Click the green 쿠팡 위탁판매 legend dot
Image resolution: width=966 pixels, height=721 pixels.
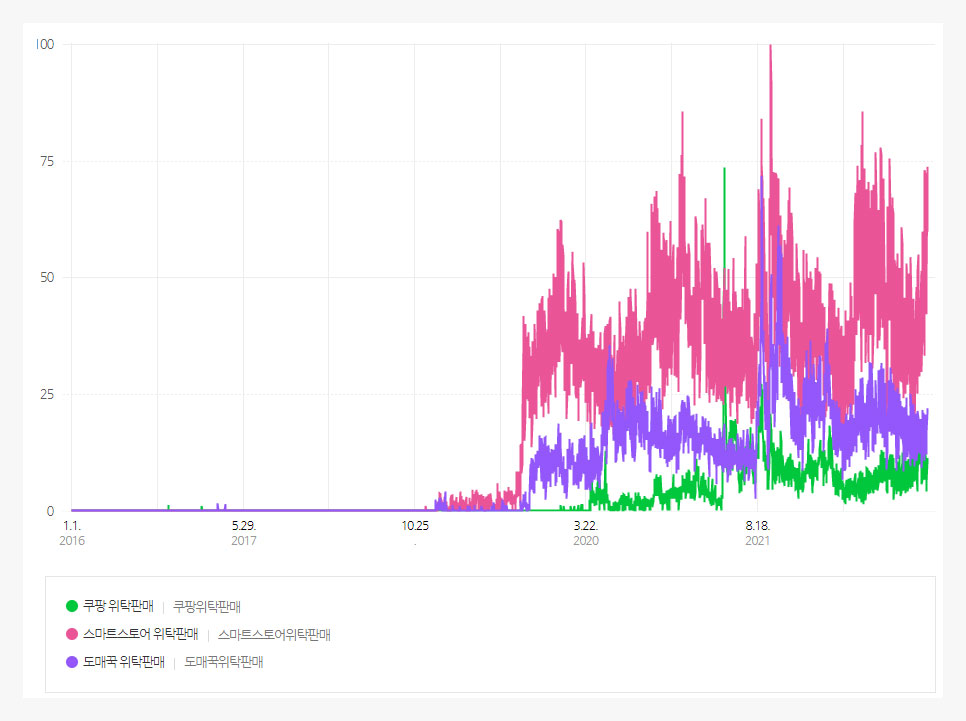coord(72,606)
